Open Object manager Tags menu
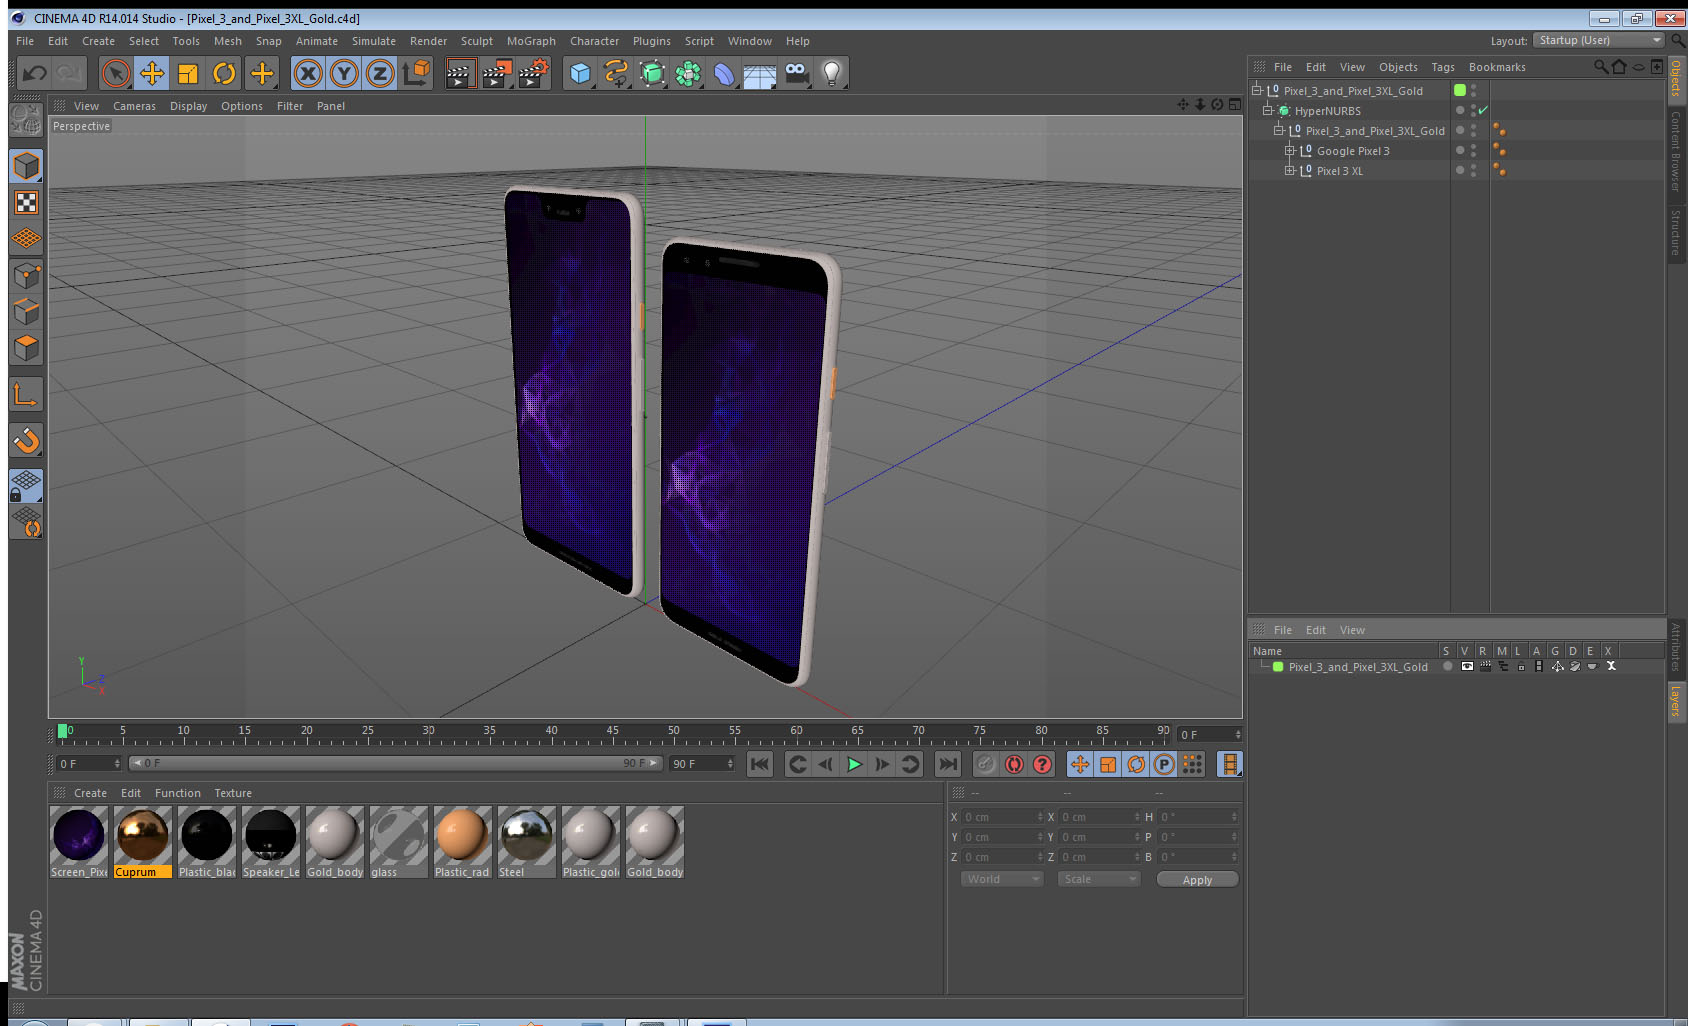Screen dimensions: 1688x1026 (x=1442, y=67)
